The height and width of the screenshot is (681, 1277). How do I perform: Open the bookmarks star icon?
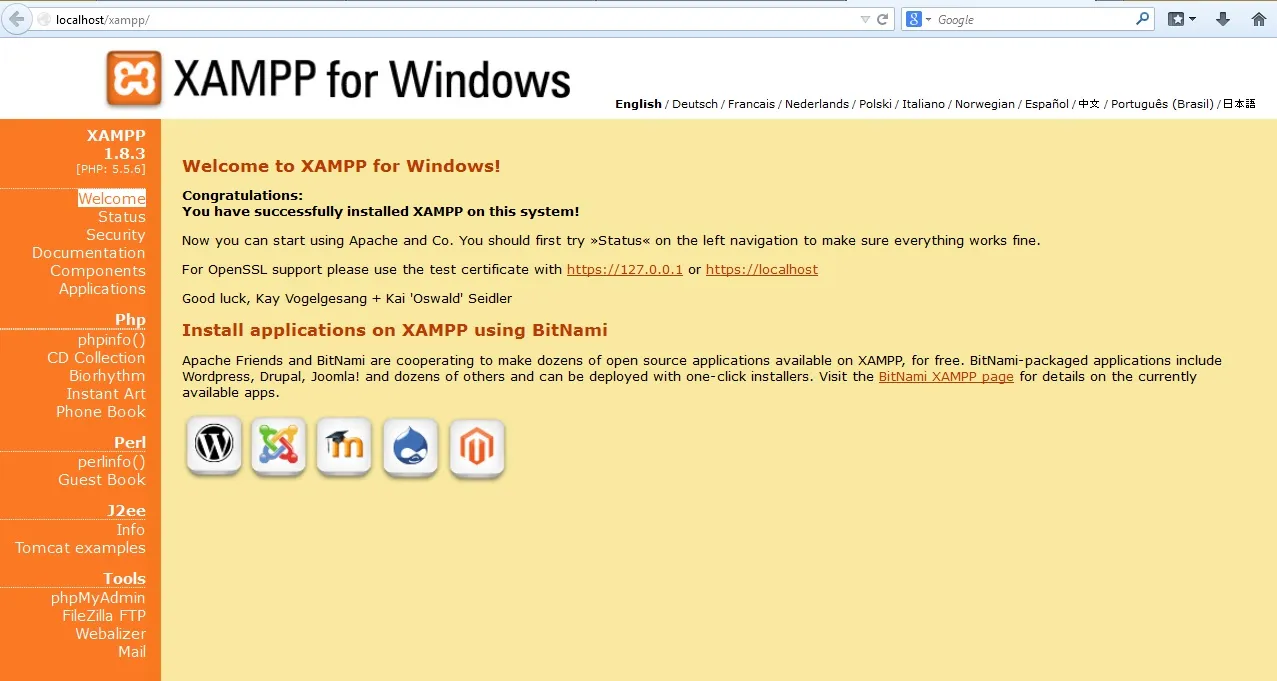click(x=1176, y=19)
